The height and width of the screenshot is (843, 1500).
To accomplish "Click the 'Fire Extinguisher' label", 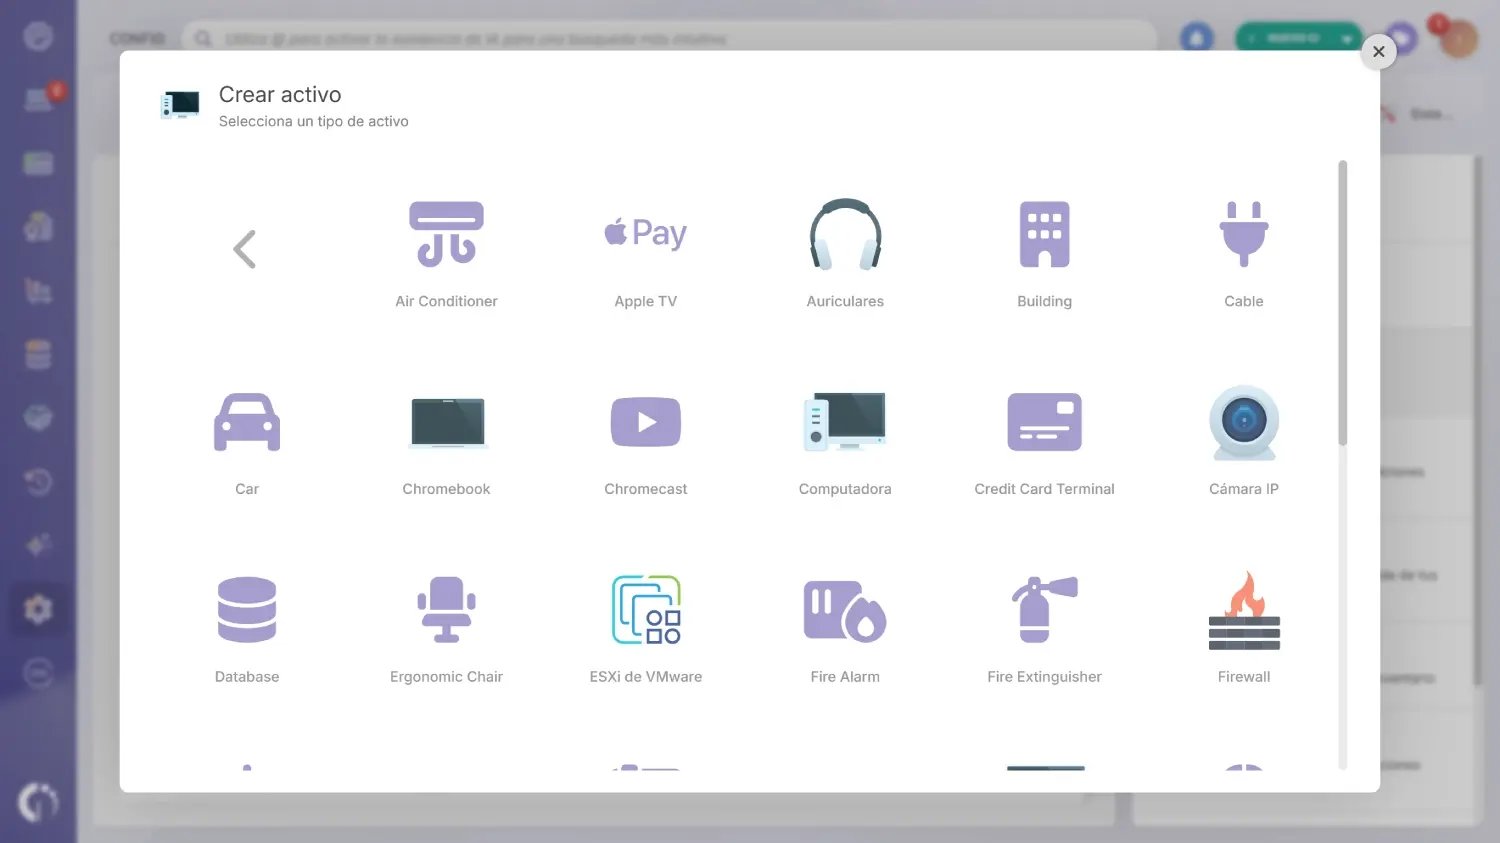I will (1044, 677).
